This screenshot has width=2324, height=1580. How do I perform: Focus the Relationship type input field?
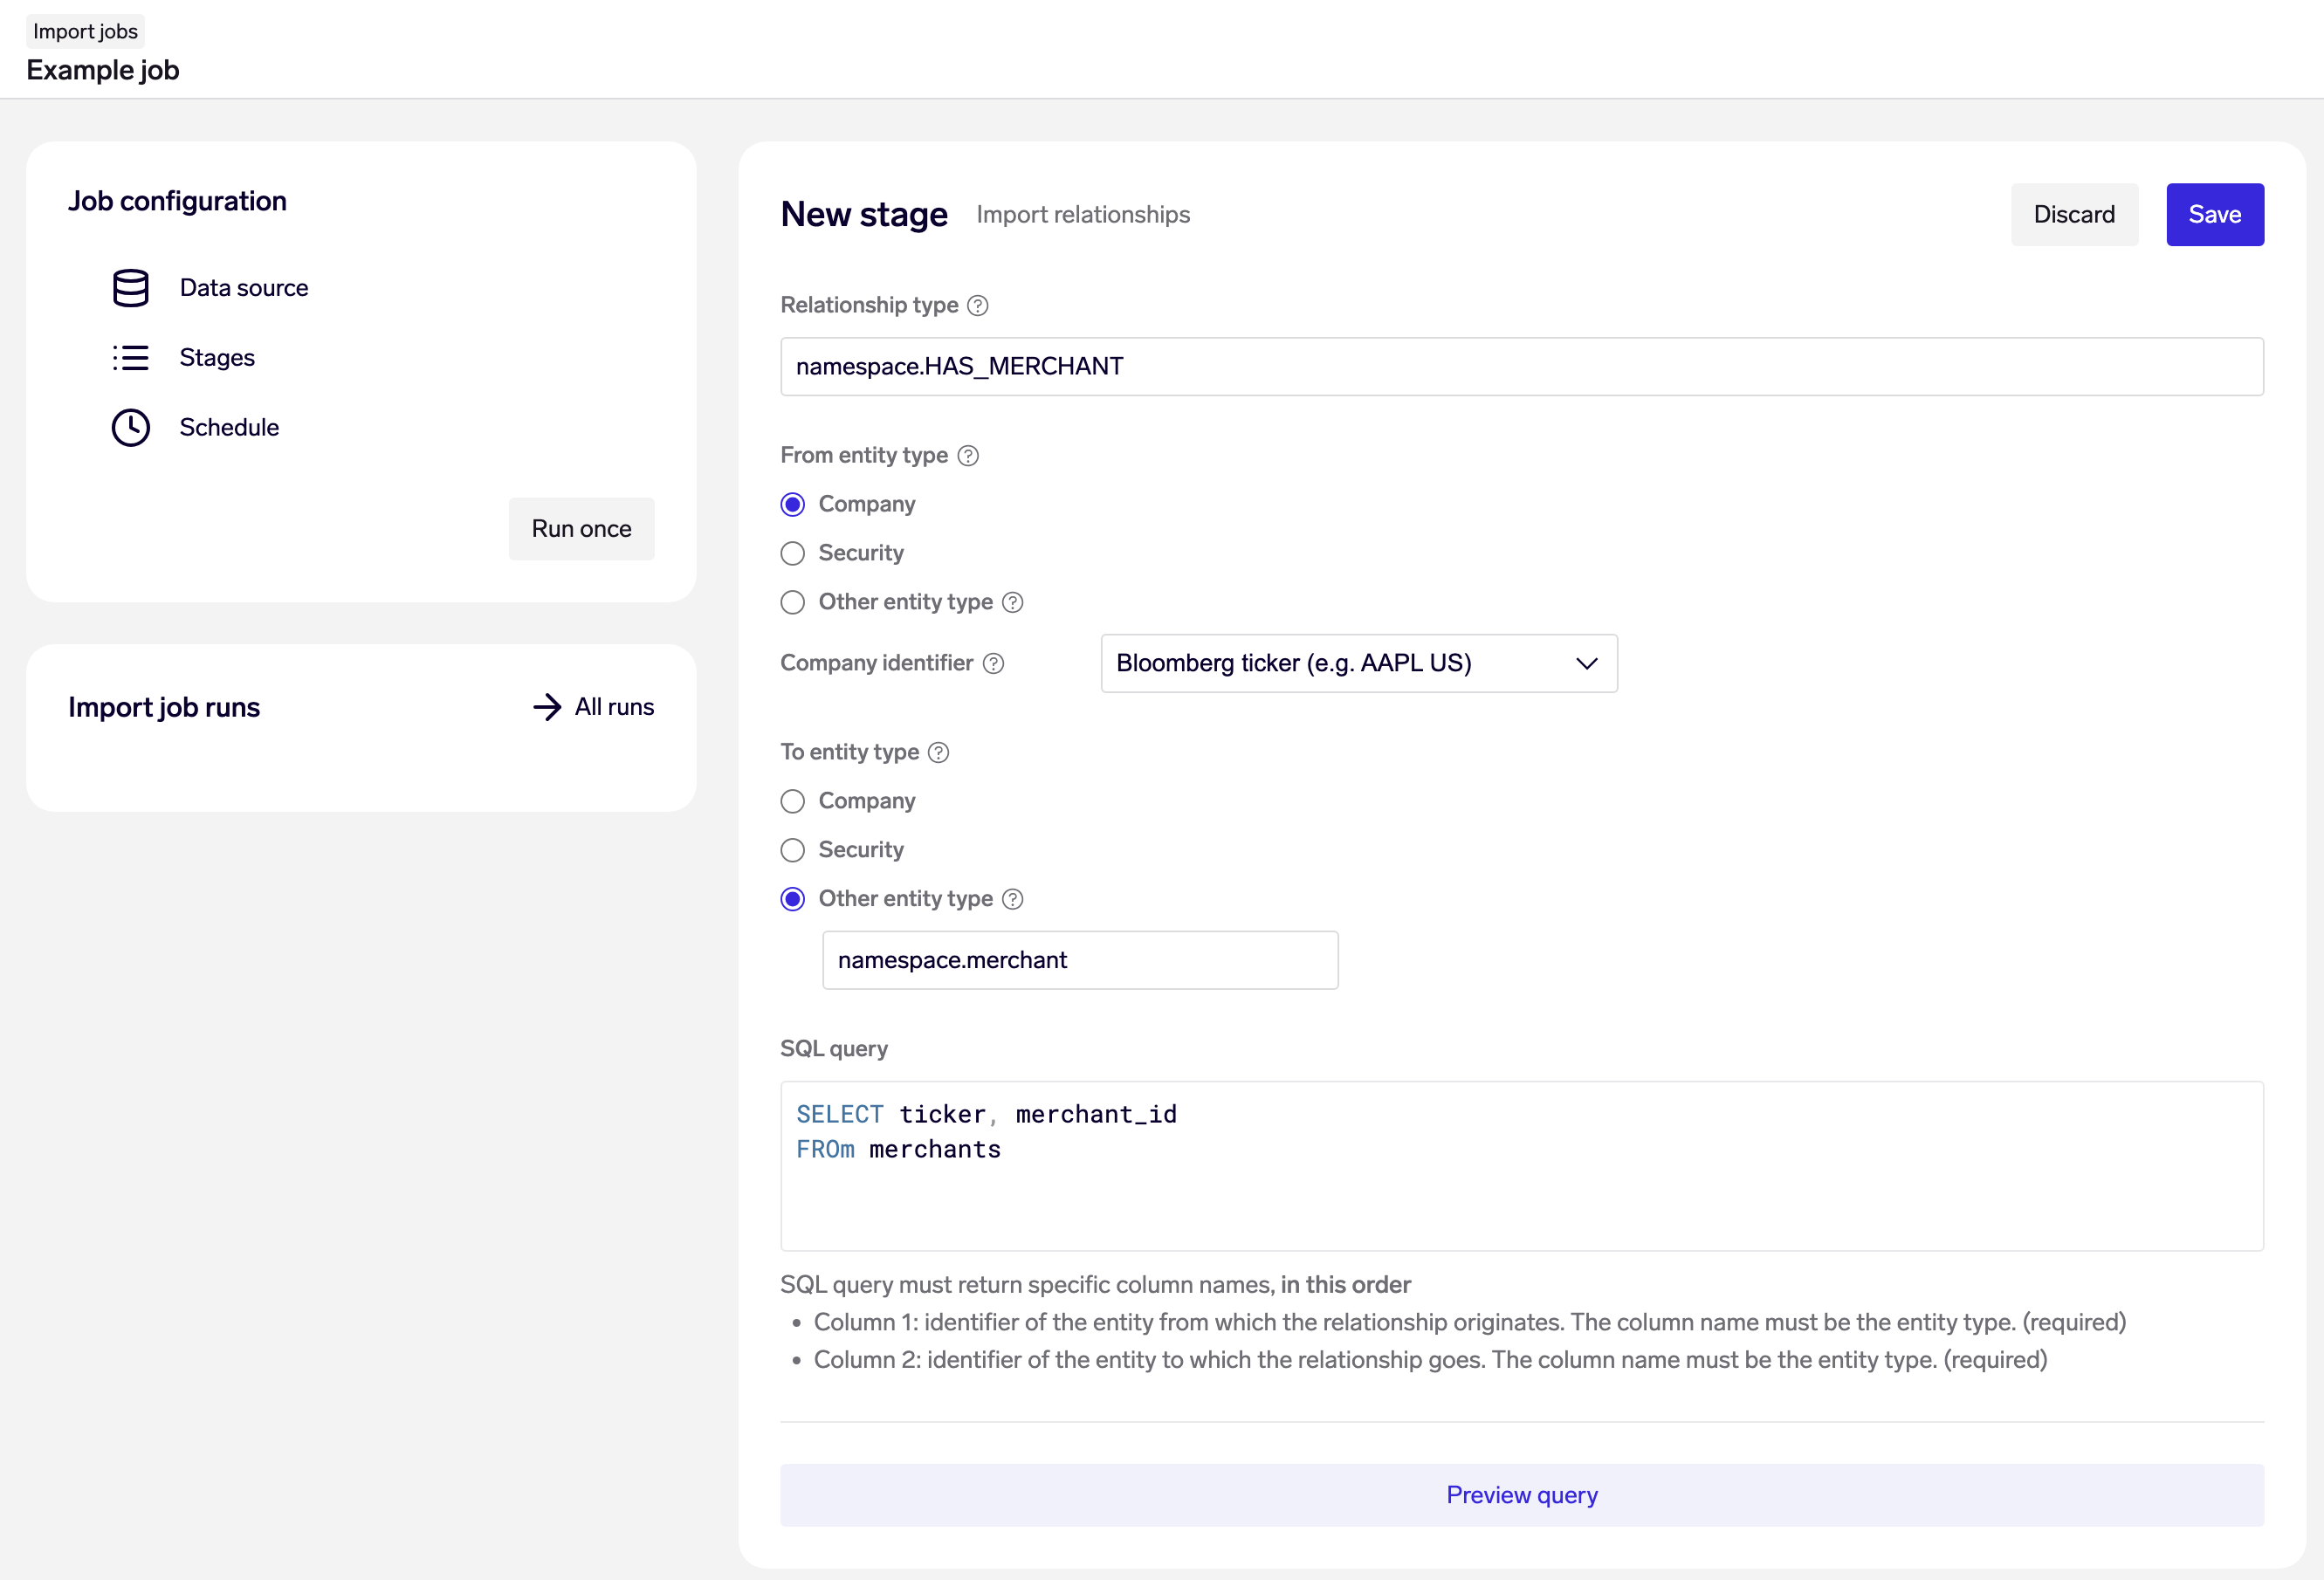coord(1522,367)
